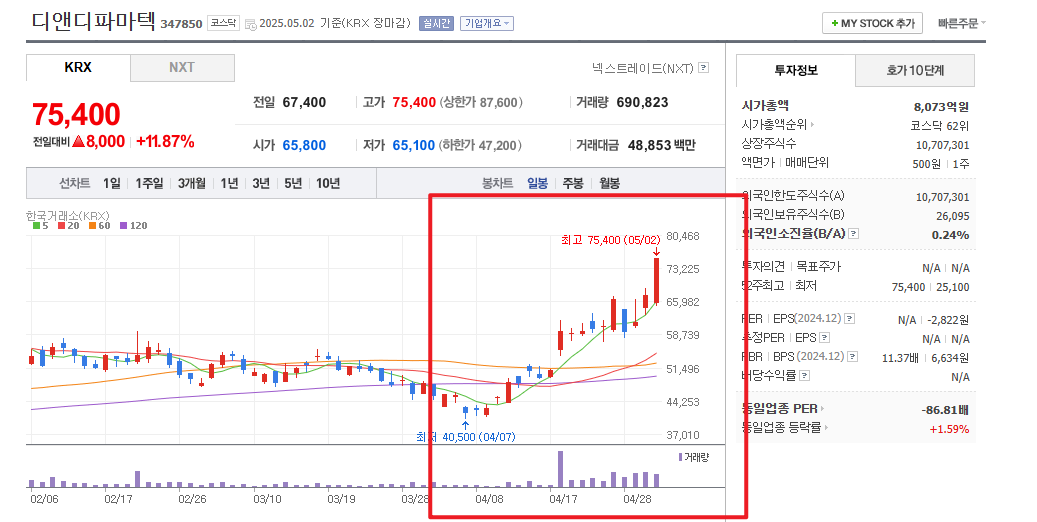Click help icon next to 배당수익률

804,376
